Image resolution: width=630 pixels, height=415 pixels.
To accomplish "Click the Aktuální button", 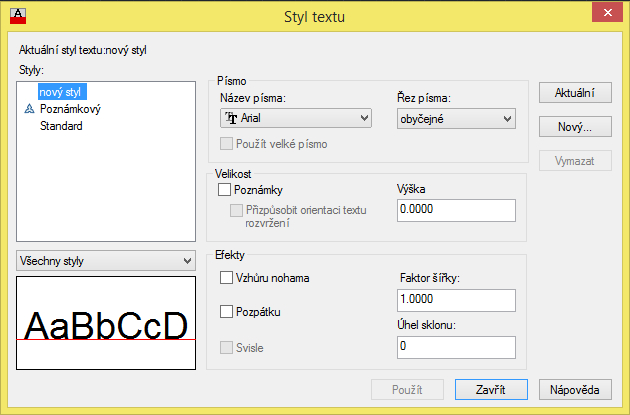I will point(575,93).
